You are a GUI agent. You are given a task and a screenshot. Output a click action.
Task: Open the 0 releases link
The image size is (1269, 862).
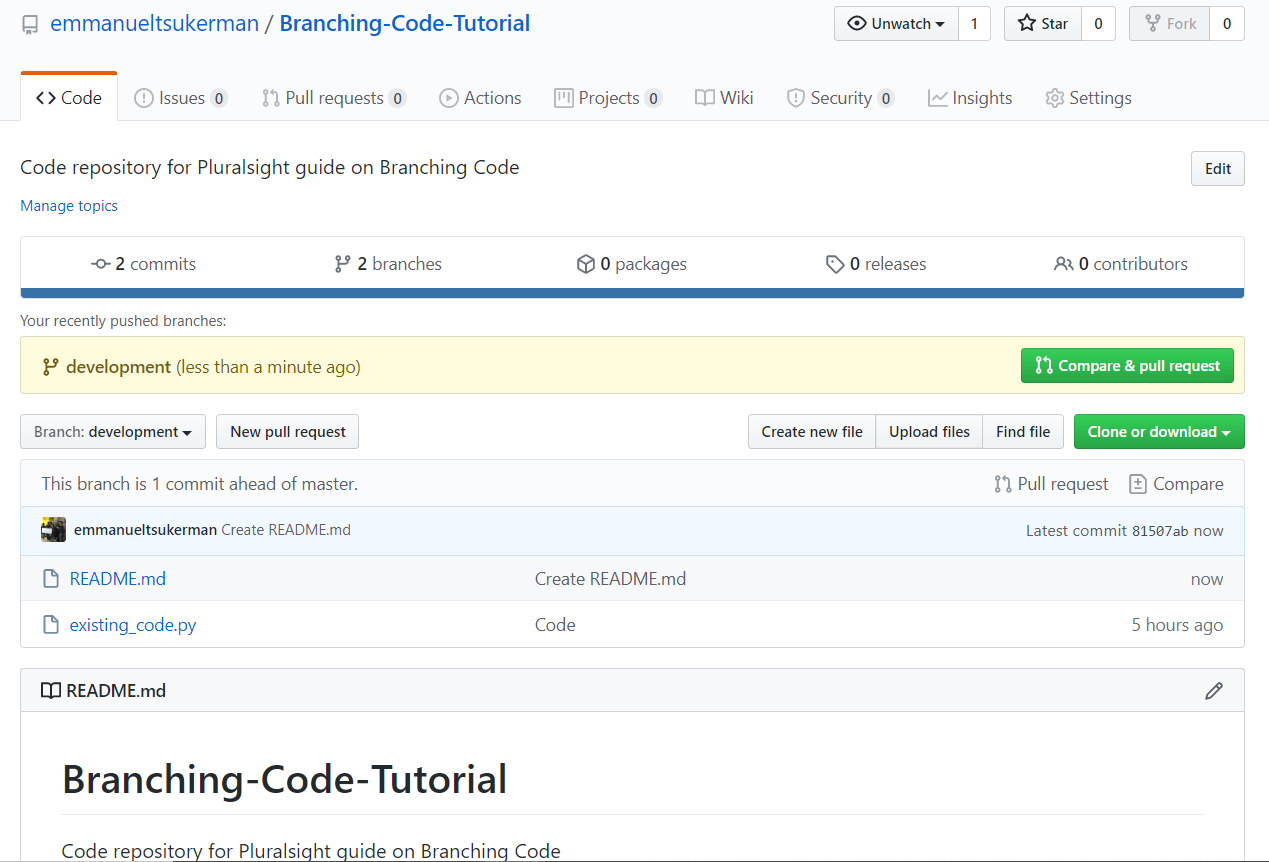pyautogui.click(x=876, y=264)
